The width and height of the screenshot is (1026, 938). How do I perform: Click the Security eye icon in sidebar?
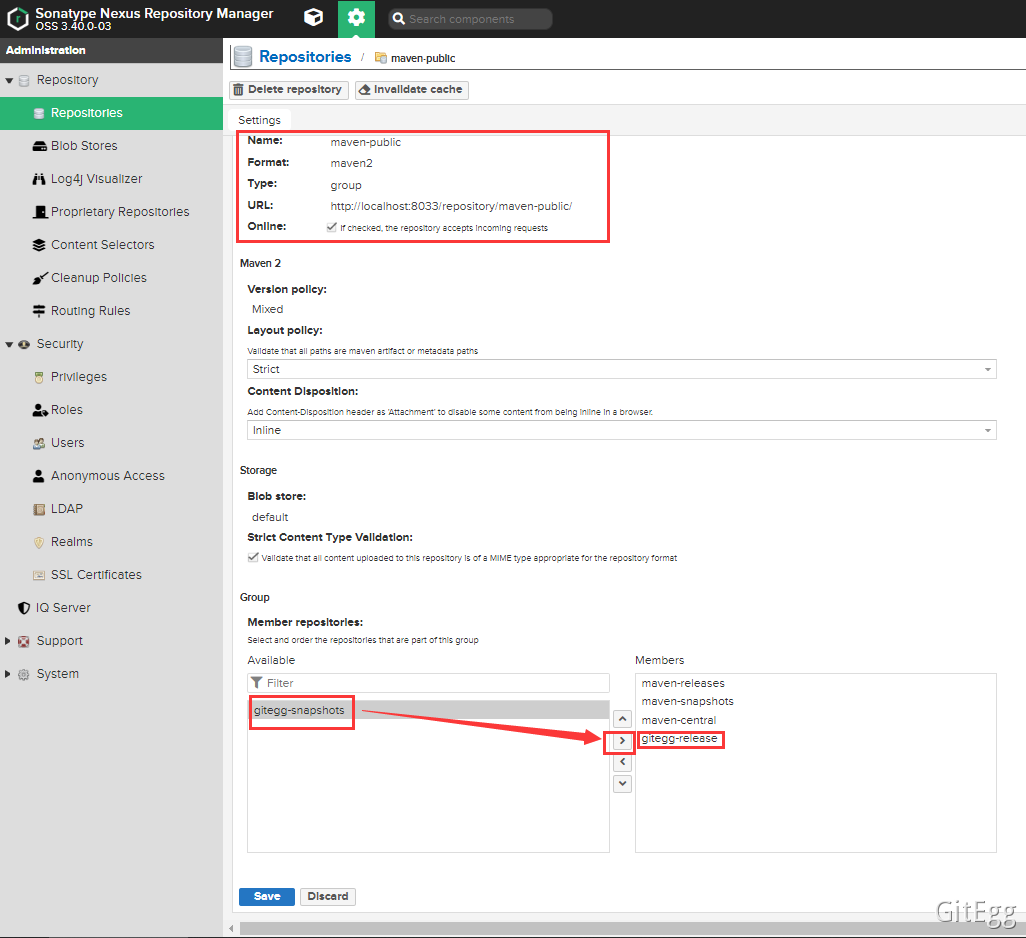coord(24,344)
